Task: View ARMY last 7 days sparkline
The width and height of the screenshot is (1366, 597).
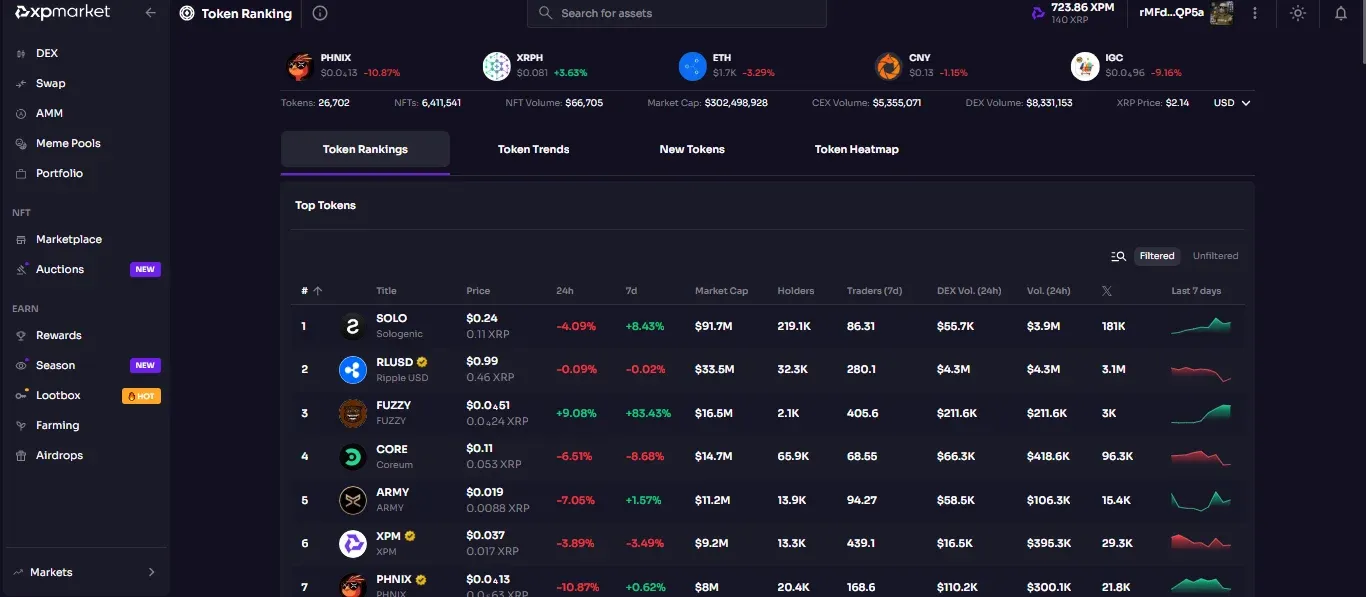Action: pyautogui.click(x=1201, y=500)
